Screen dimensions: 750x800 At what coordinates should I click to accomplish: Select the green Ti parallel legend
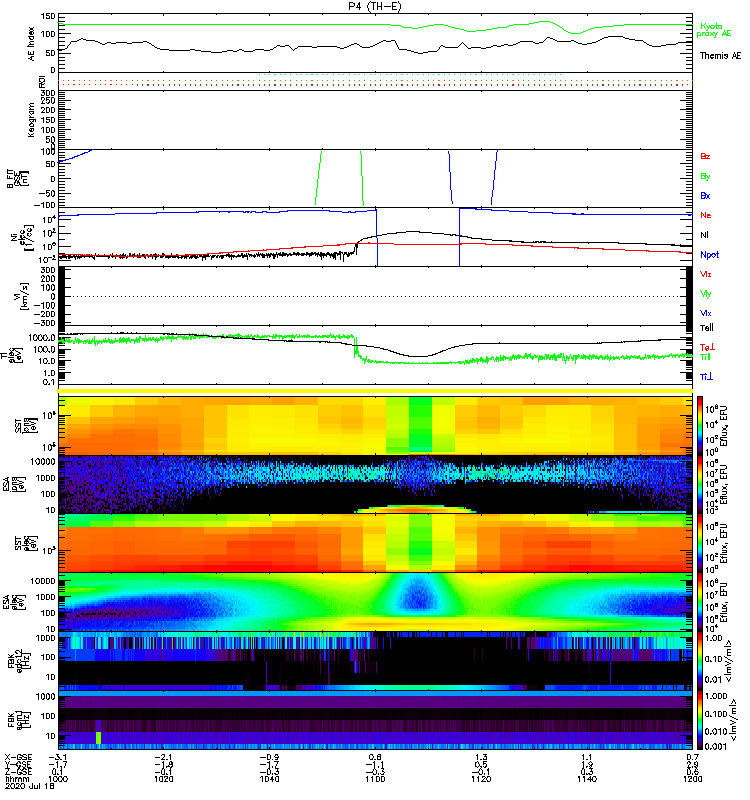[x=705, y=357]
